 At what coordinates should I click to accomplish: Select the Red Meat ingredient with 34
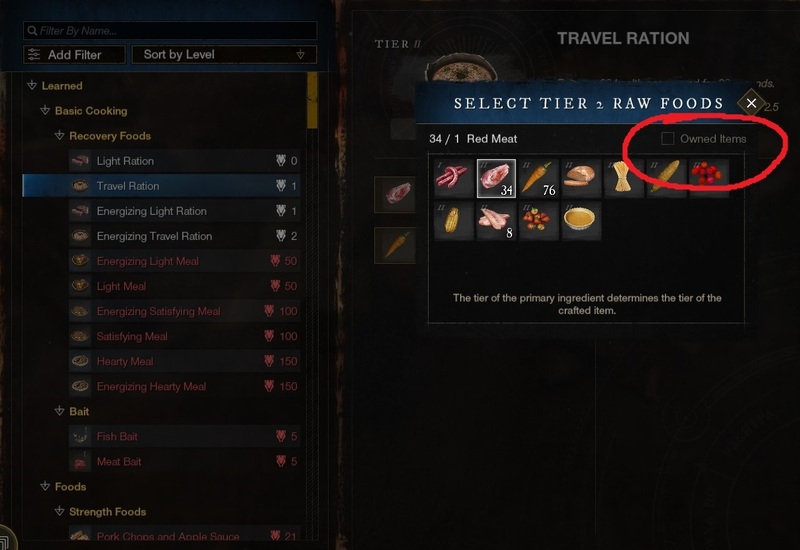pos(496,178)
